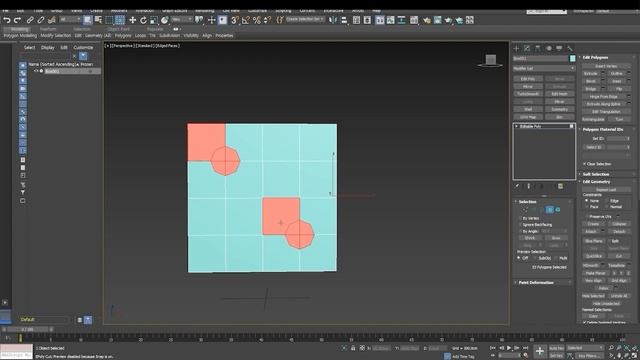The image size is (640, 360).
Task: Choose SubObj preview selection radio
Action: [x=536, y=258]
